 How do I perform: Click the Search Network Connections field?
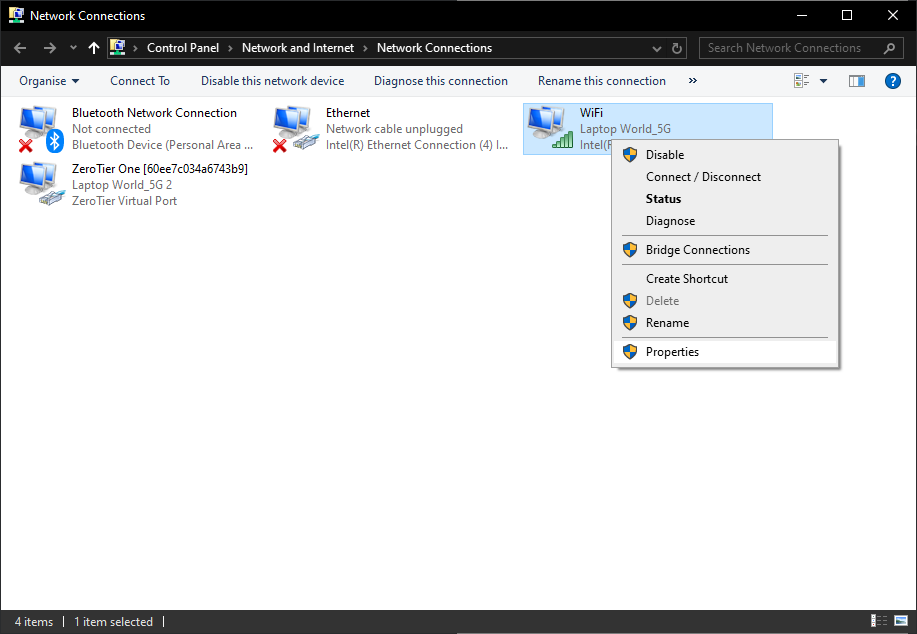(x=792, y=48)
